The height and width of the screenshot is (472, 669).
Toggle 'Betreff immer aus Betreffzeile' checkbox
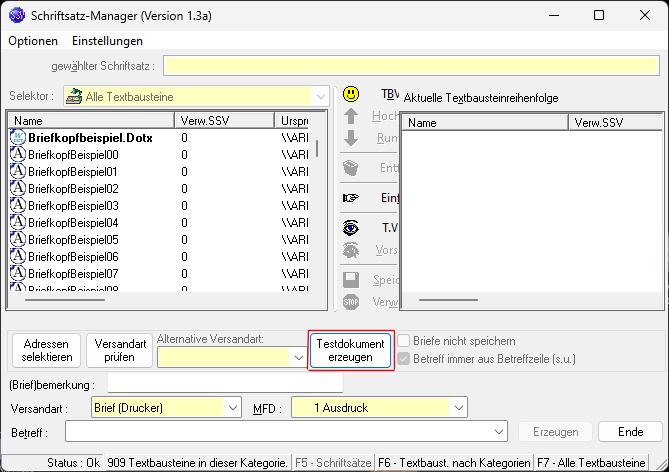[x=405, y=358]
